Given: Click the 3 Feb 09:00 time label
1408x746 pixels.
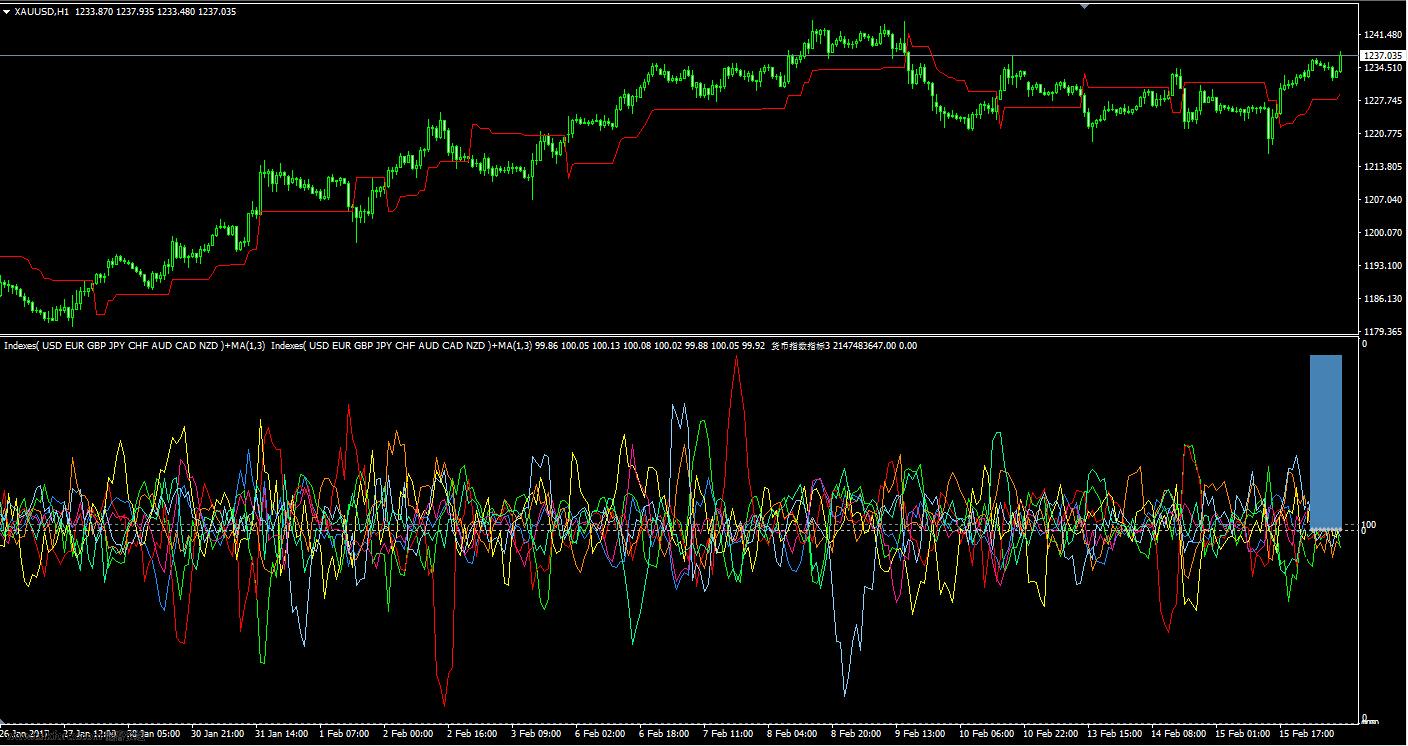Looking at the screenshot, I should [536, 734].
